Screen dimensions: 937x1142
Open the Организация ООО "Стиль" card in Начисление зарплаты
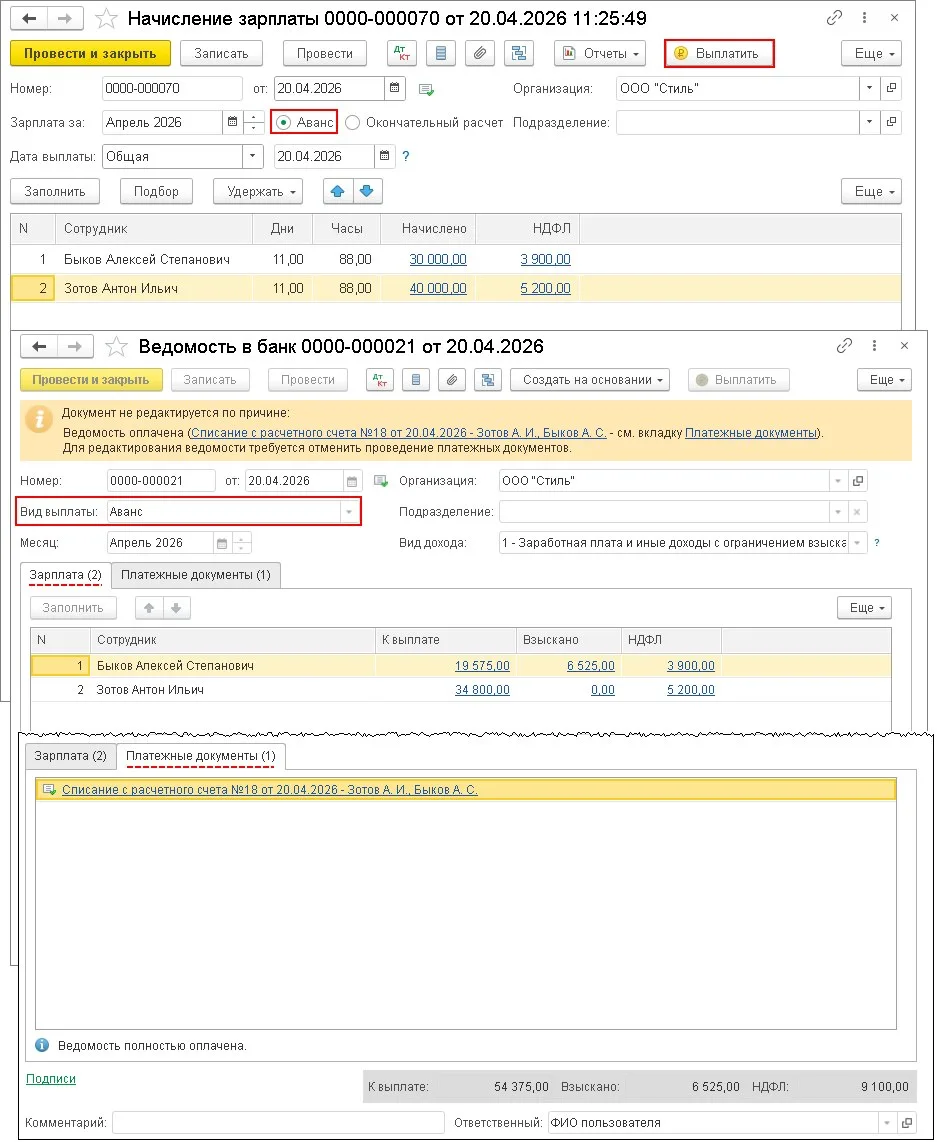(x=891, y=88)
